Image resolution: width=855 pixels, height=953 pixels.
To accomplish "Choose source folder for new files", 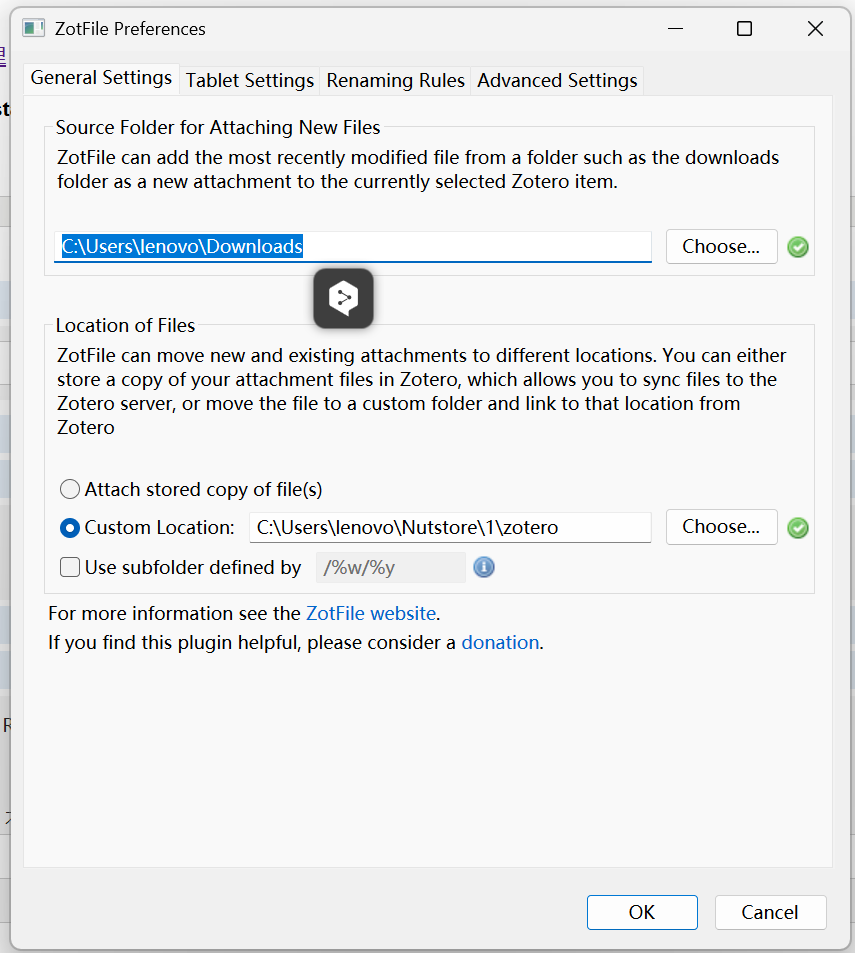I will coord(721,247).
